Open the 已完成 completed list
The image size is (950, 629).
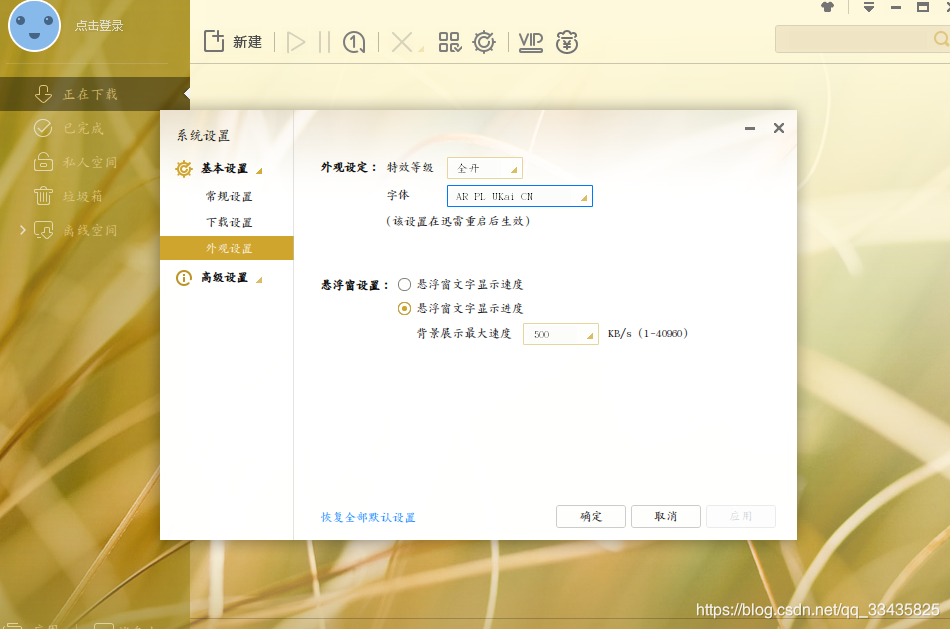tap(95, 128)
